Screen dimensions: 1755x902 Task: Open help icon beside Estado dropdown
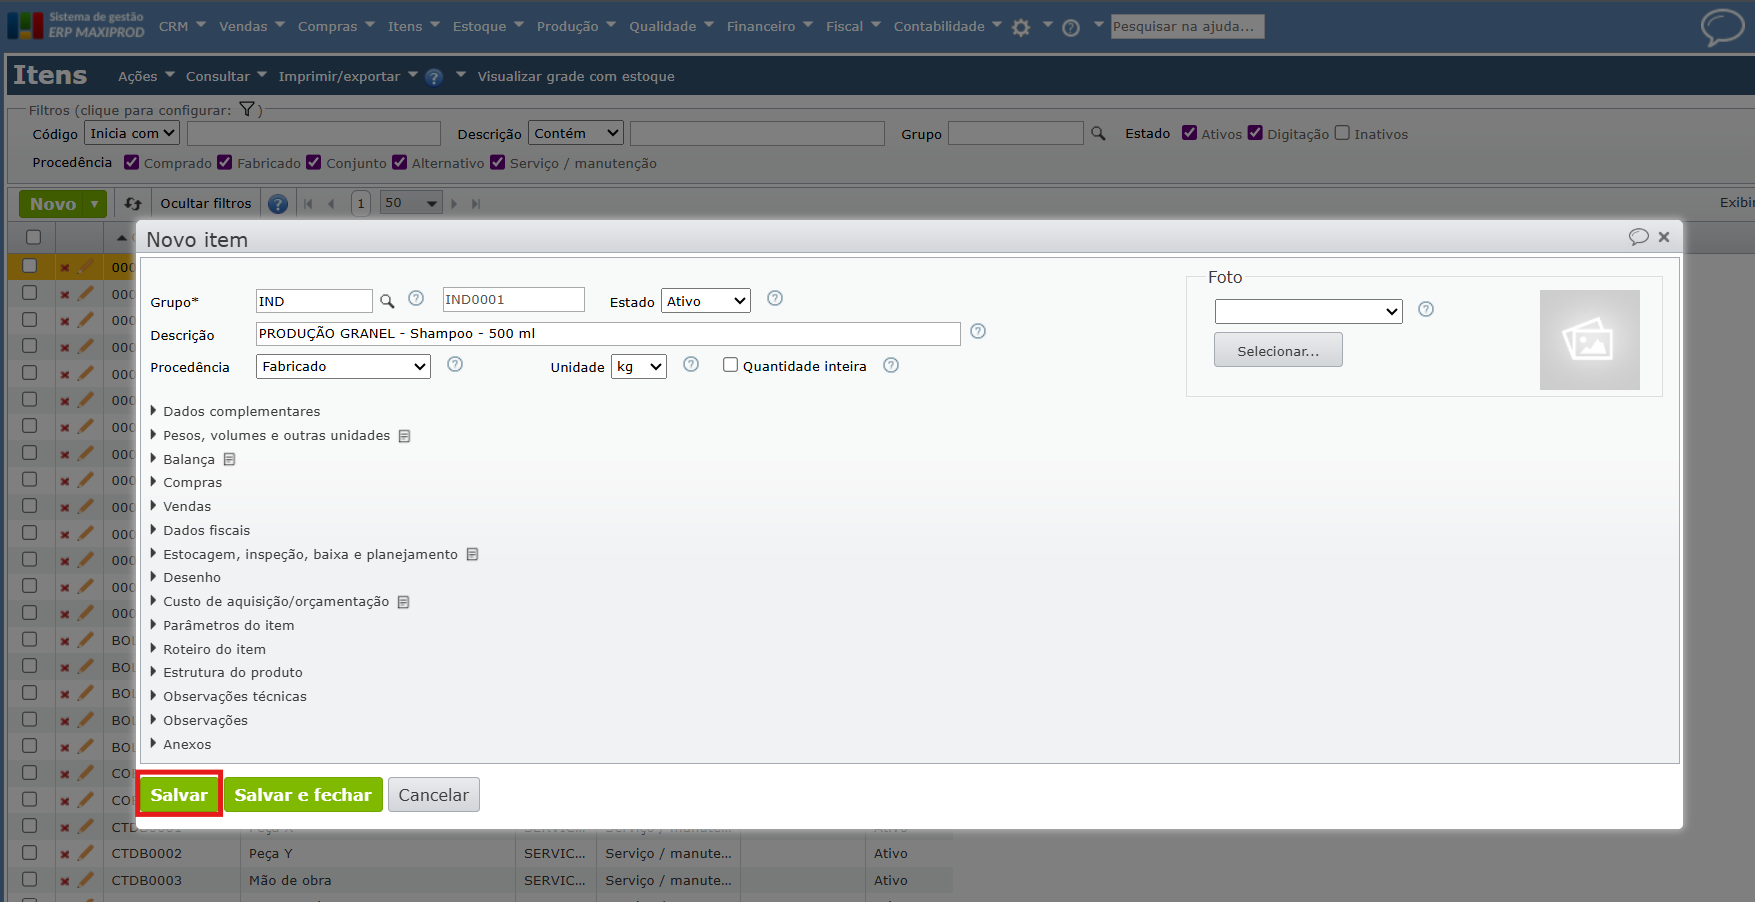coord(775,298)
